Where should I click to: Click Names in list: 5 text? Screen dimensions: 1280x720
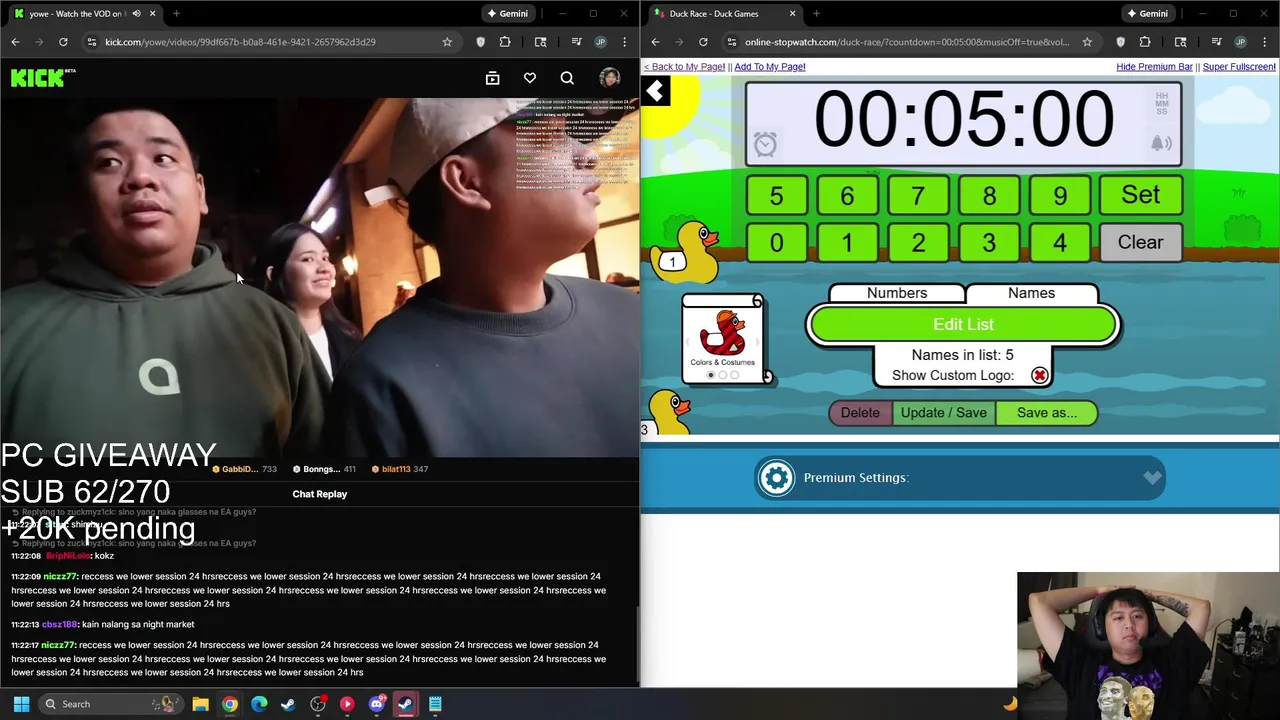(x=962, y=355)
